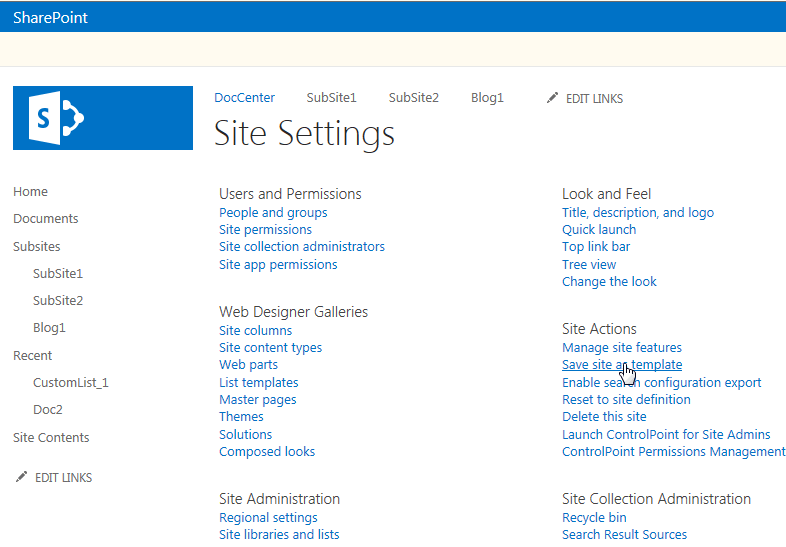Select Delete this site link
This screenshot has height=547, width=786.
(604, 417)
